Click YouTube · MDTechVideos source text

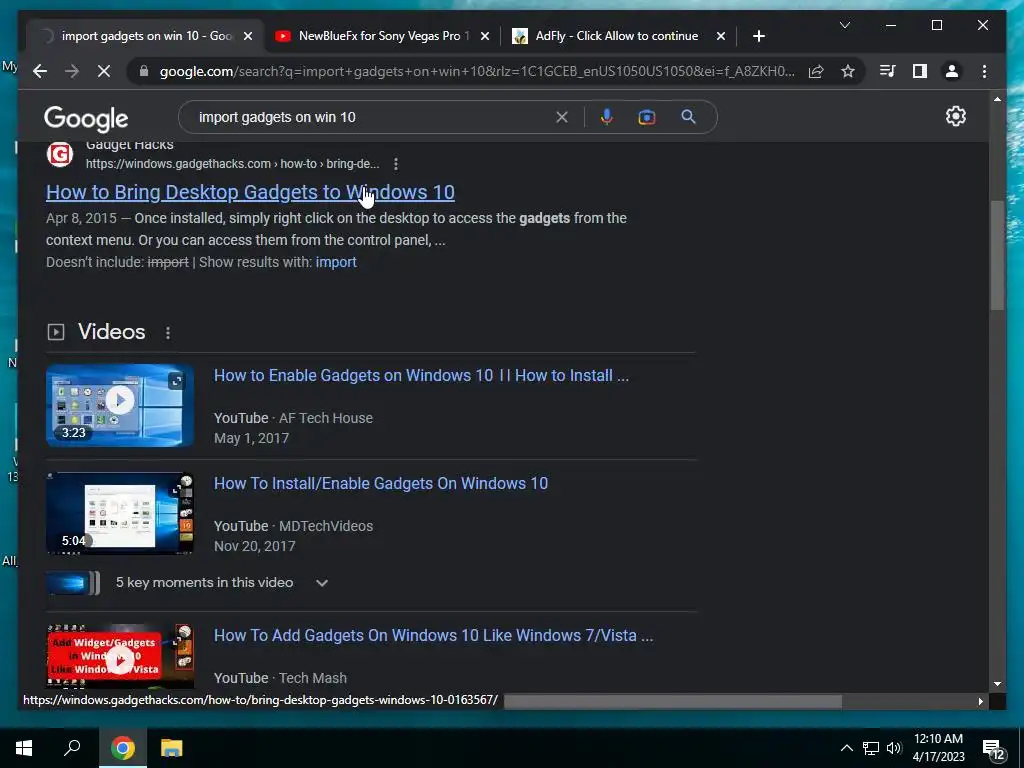pos(293,526)
